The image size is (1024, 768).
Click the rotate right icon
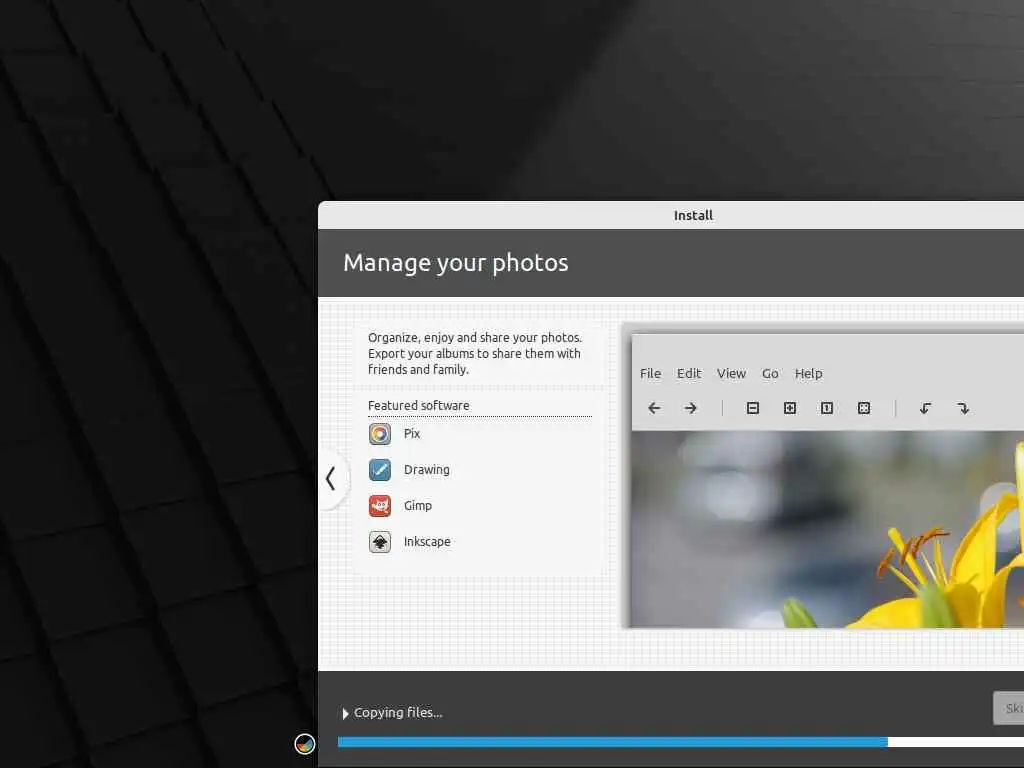(x=963, y=409)
